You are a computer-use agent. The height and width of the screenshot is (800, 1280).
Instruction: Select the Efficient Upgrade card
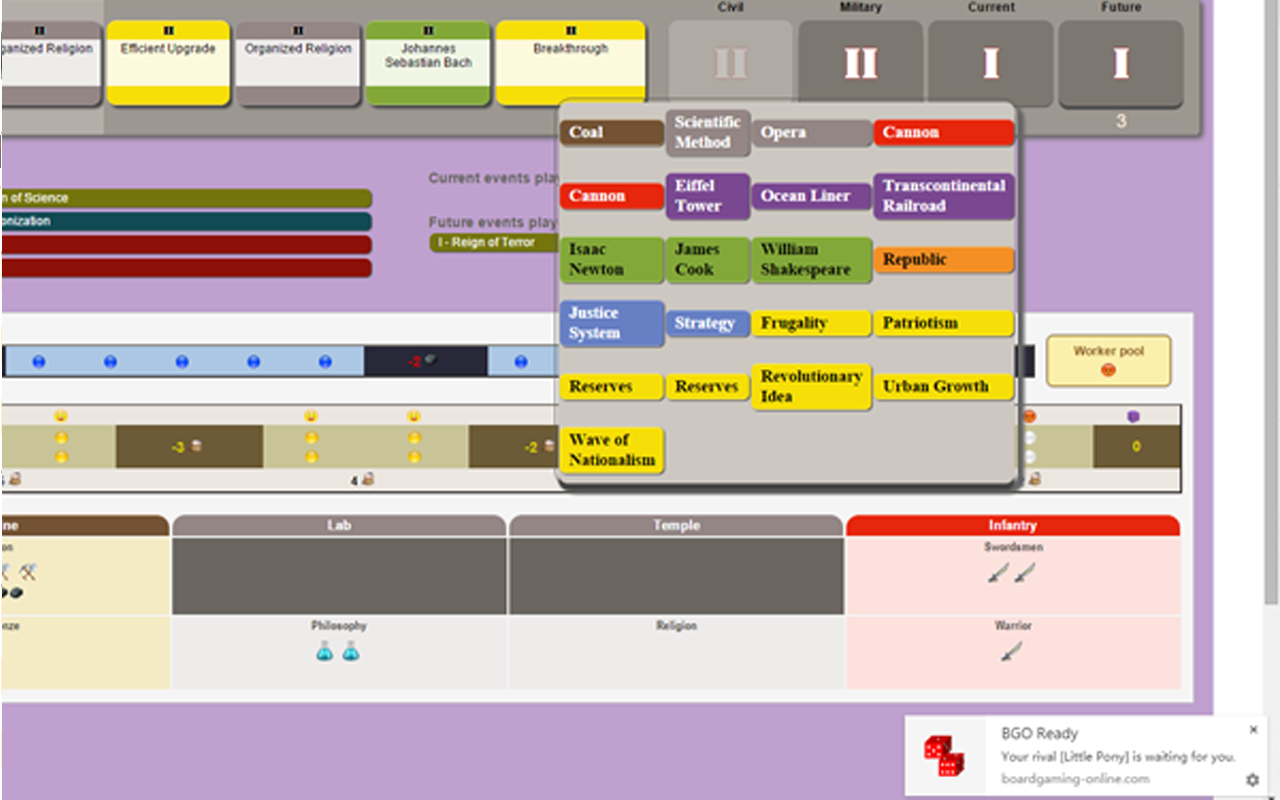pos(168,63)
